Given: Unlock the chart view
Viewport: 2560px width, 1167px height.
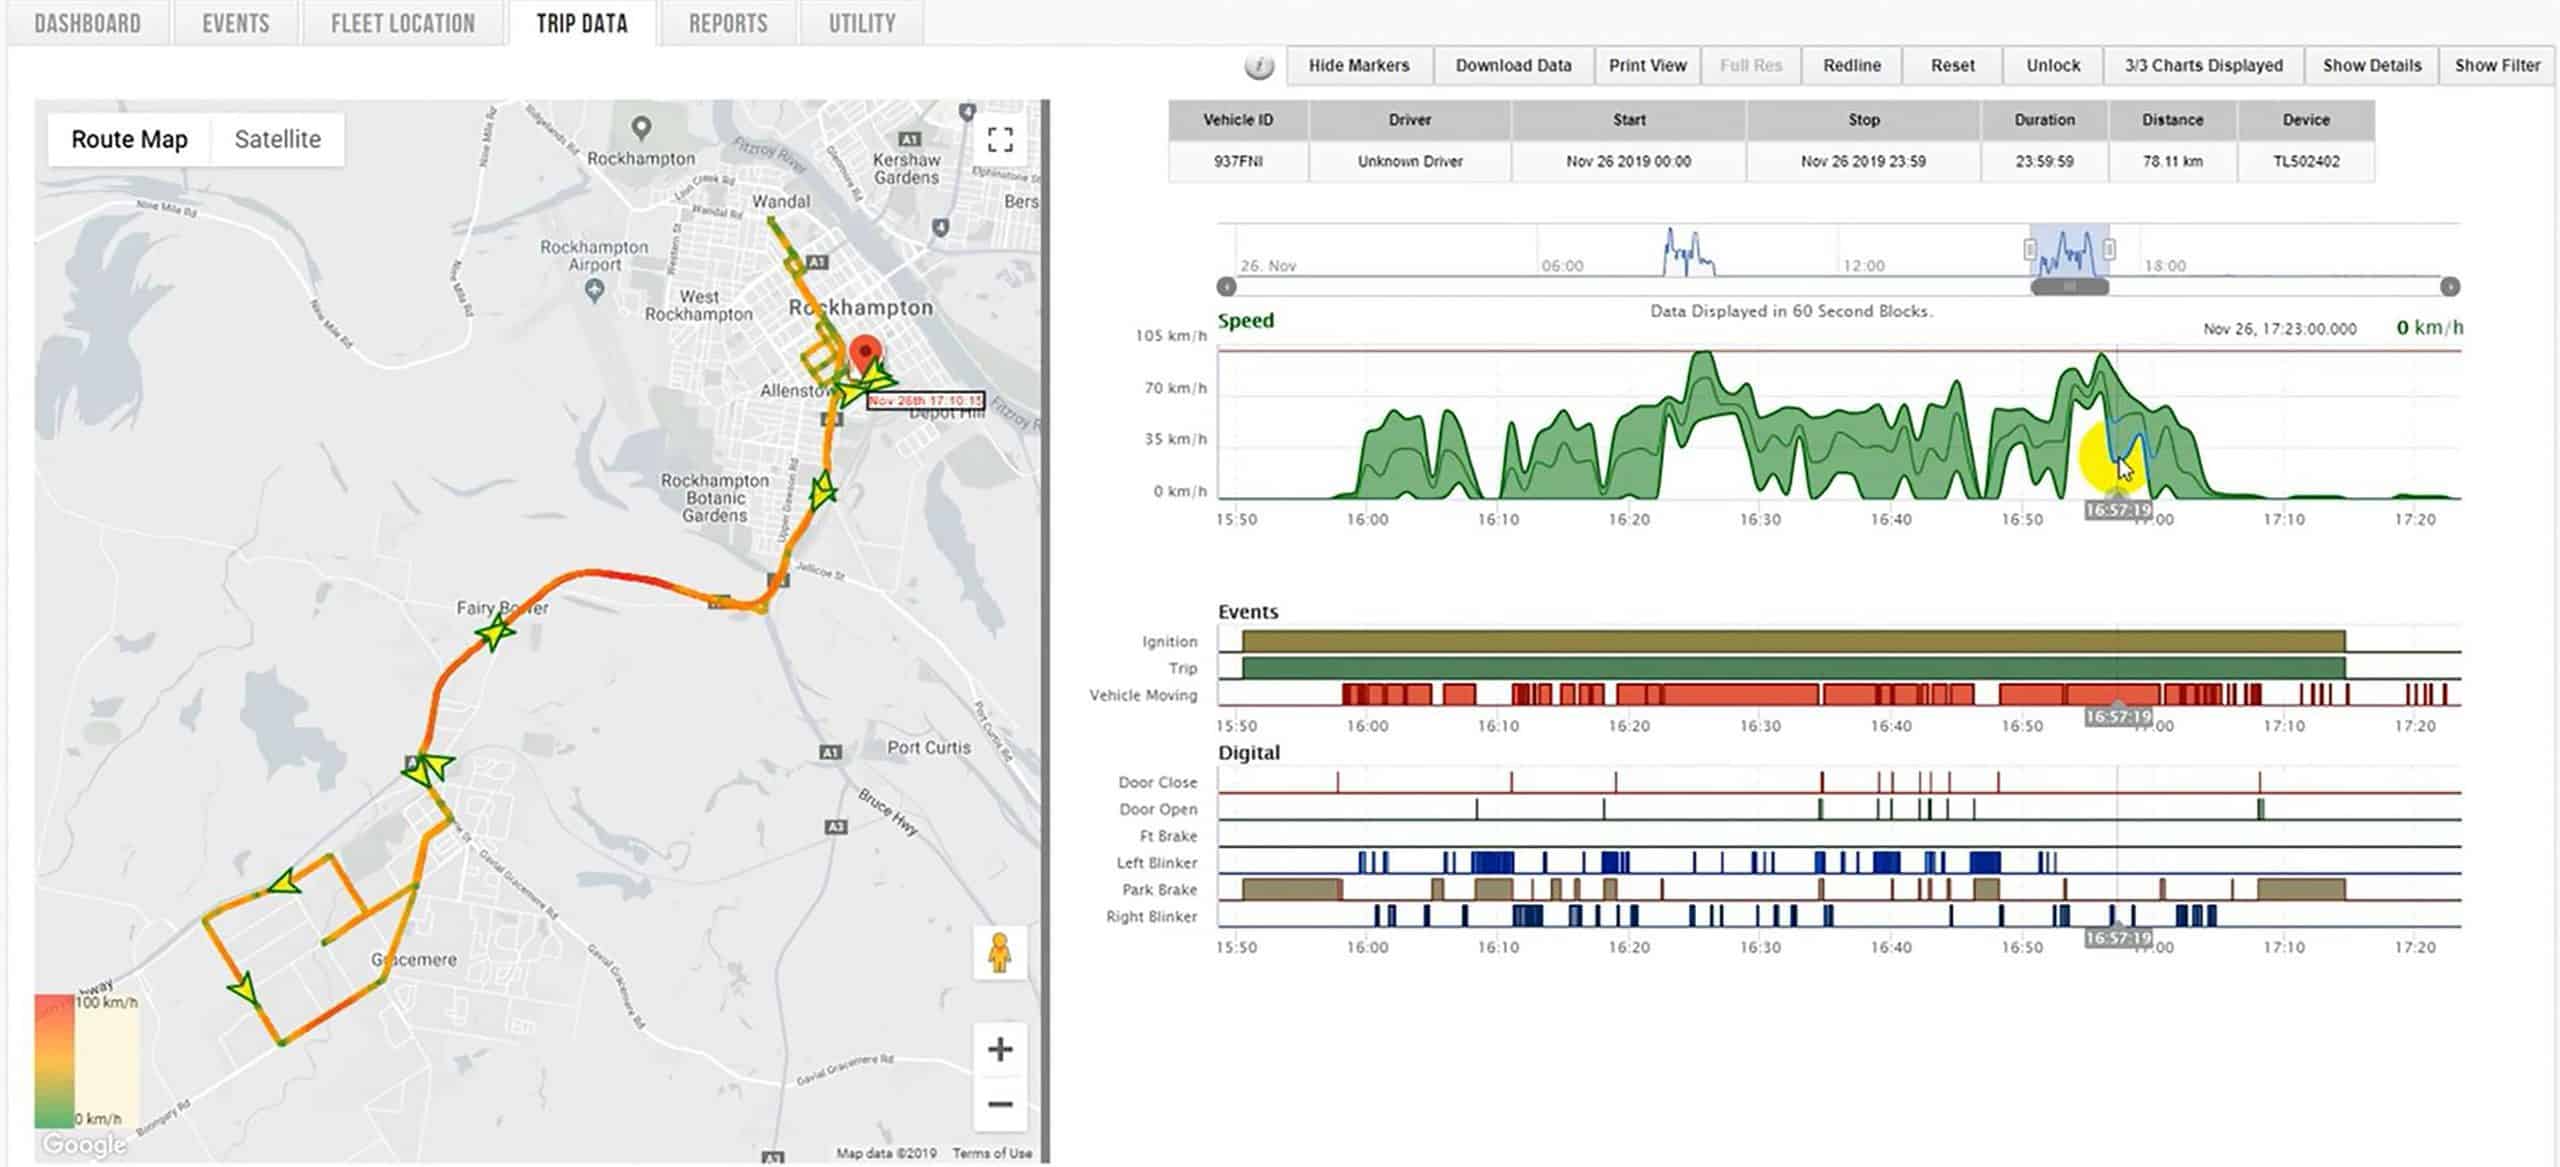Looking at the screenshot, I should pyautogui.click(x=2053, y=66).
